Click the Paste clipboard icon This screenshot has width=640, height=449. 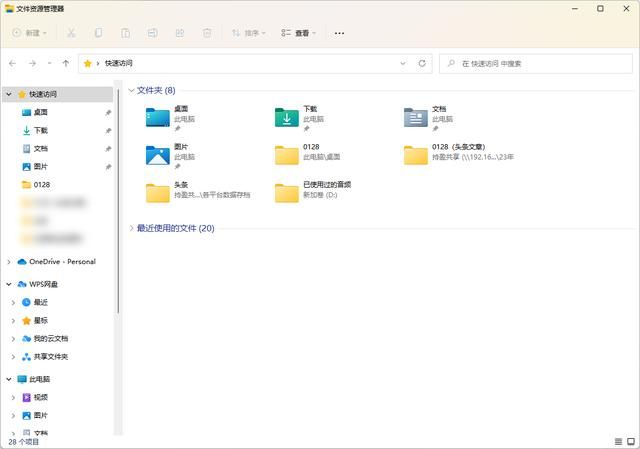pyautogui.click(x=125, y=33)
